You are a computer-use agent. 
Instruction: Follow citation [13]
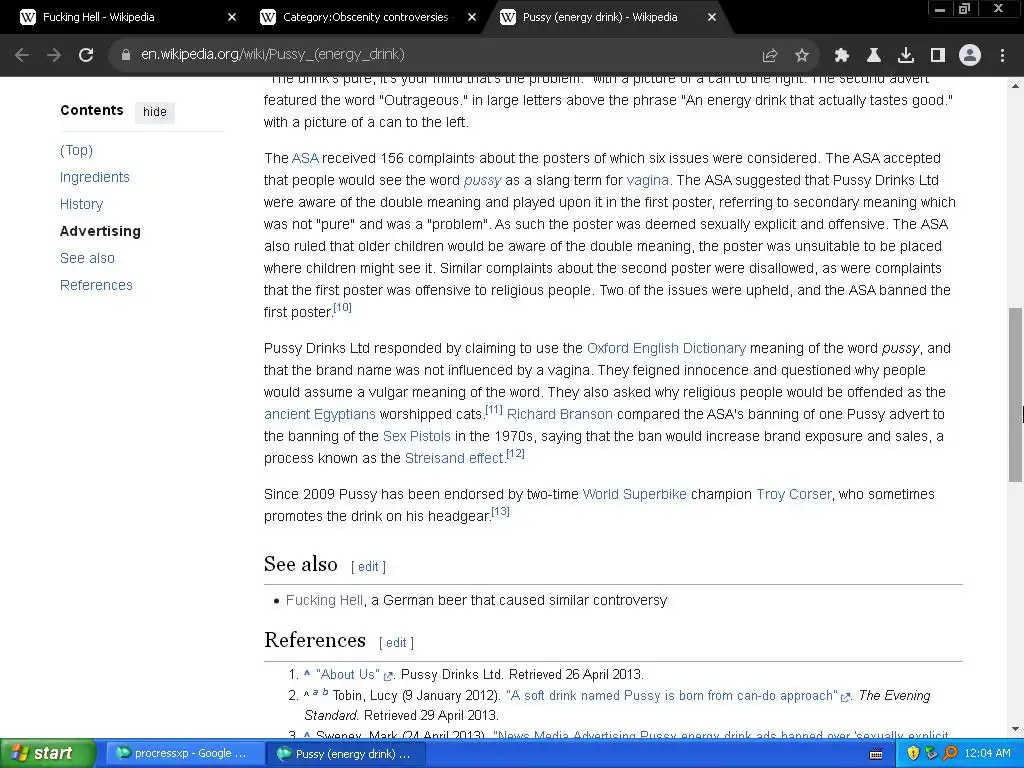[500, 511]
